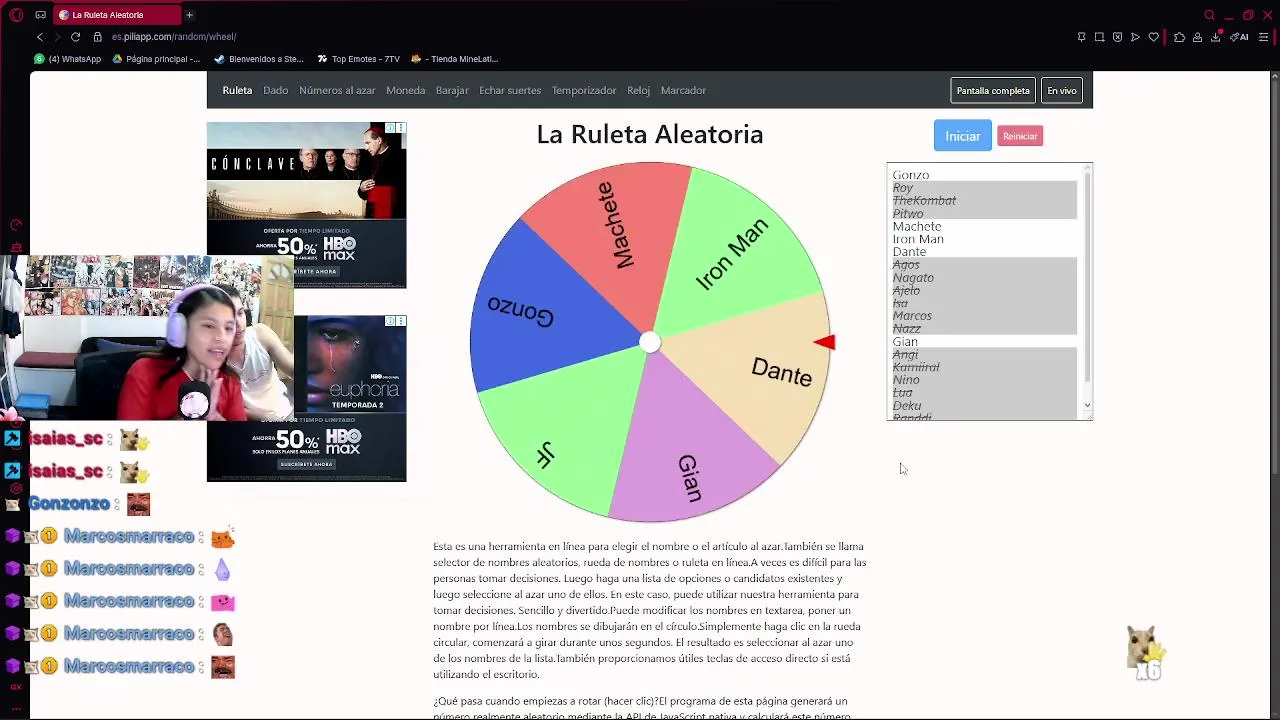
Task: Select the Ruleta menu item
Action: click(x=237, y=90)
